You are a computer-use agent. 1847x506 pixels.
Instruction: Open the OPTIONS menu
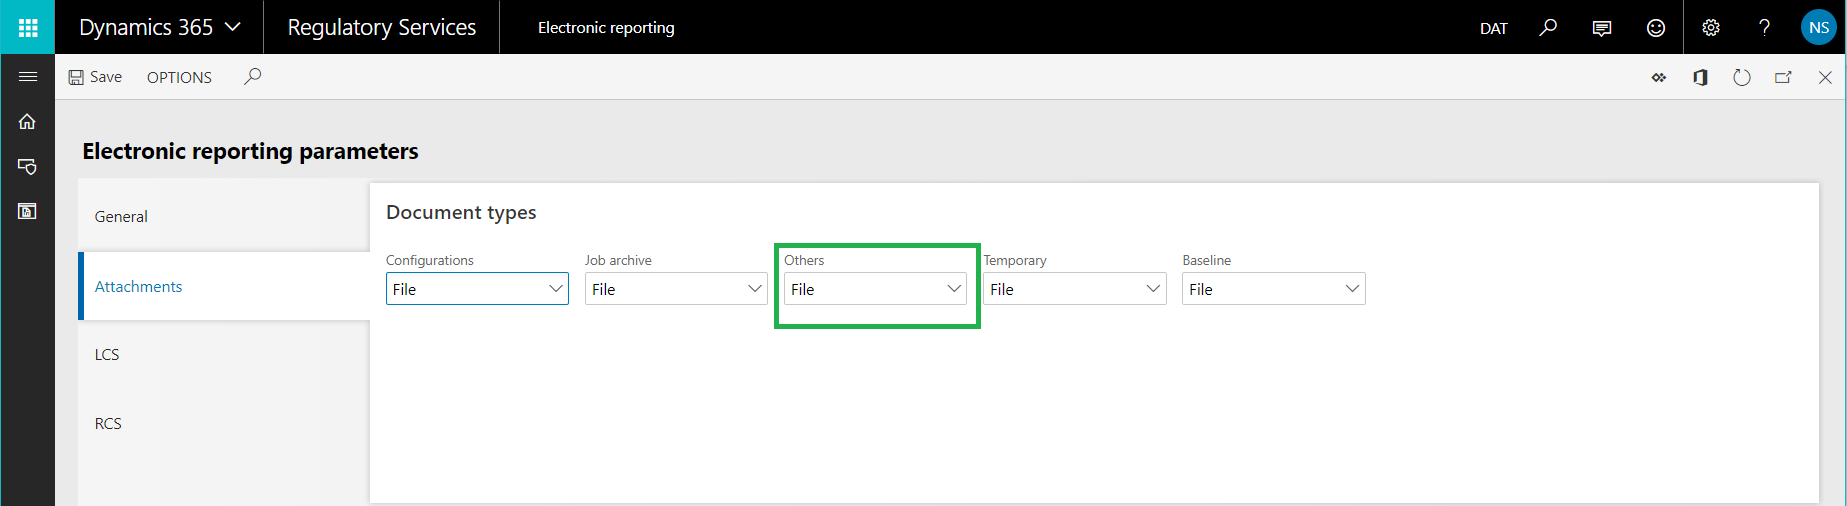coord(179,77)
